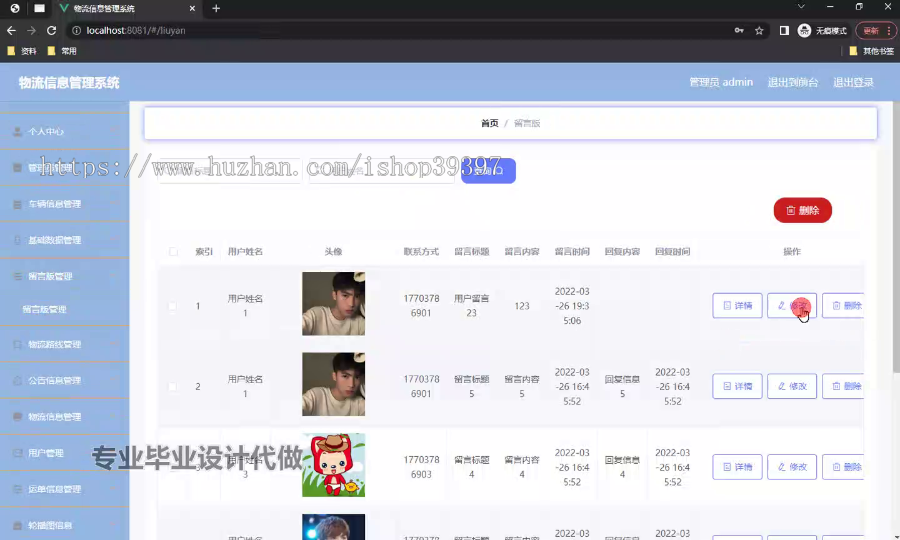This screenshot has width=900, height=540.
Task: Open the 轮播图信息 menu label
Action: pos(50,525)
